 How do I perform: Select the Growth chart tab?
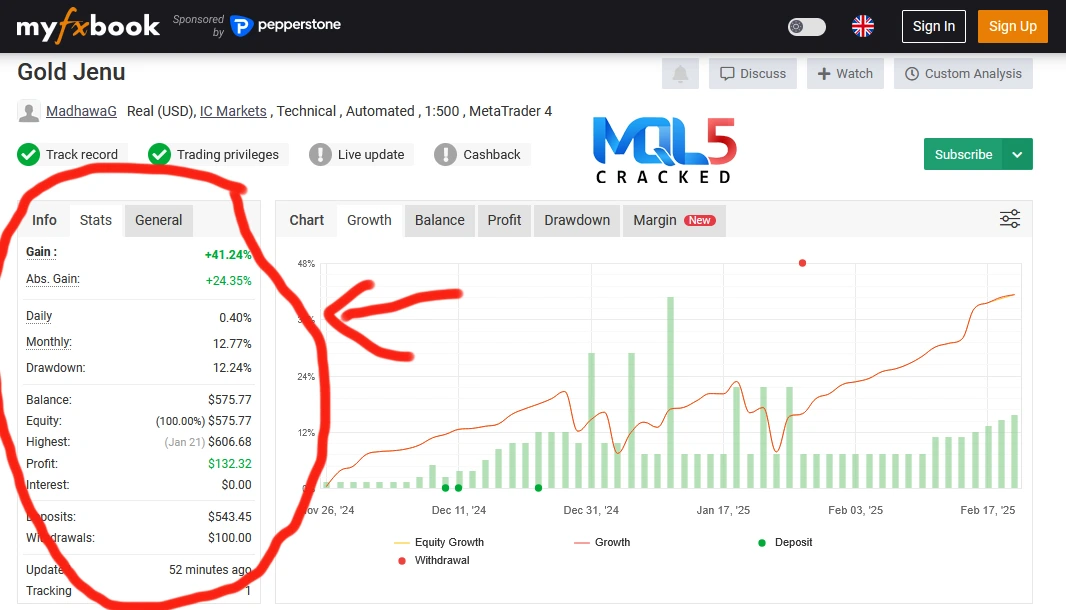369,220
